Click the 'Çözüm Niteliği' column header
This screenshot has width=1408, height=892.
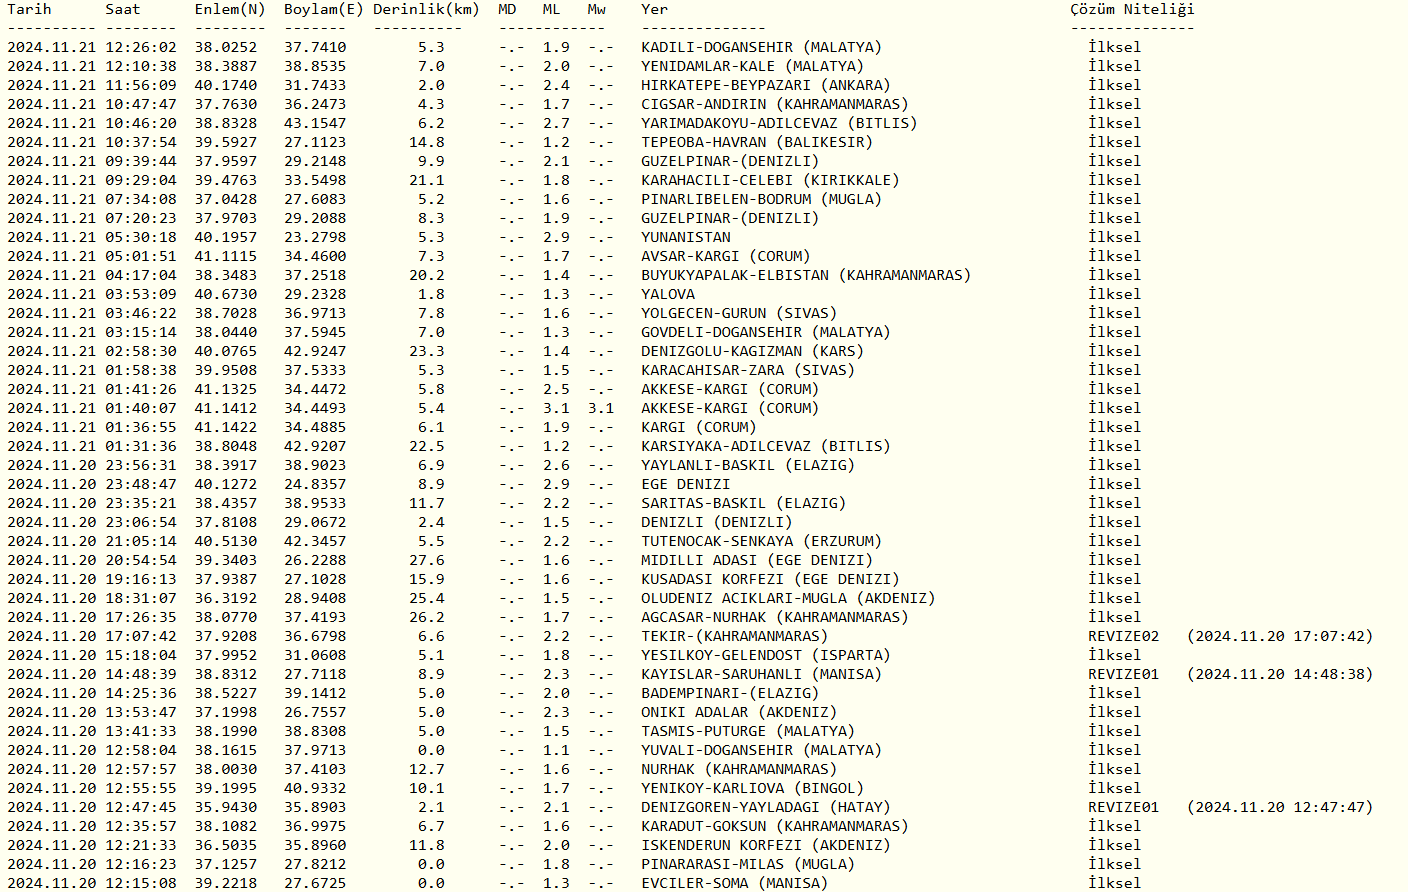pyautogui.click(x=1132, y=9)
